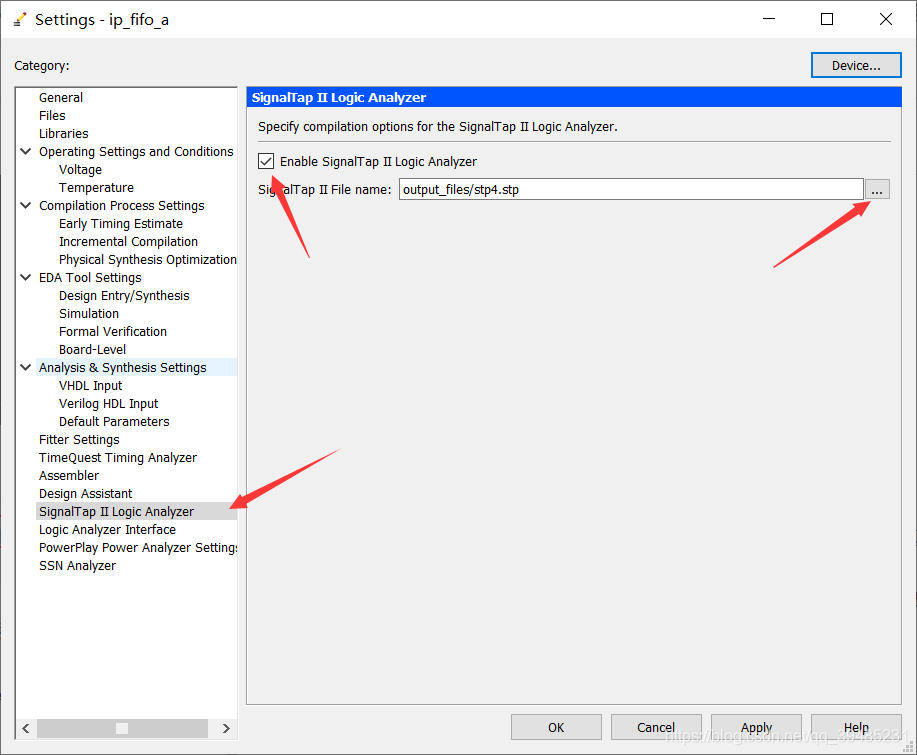This screenshot has height=755, width=917.
Task: Close the Settings dialog window
Action: [886, 19]
